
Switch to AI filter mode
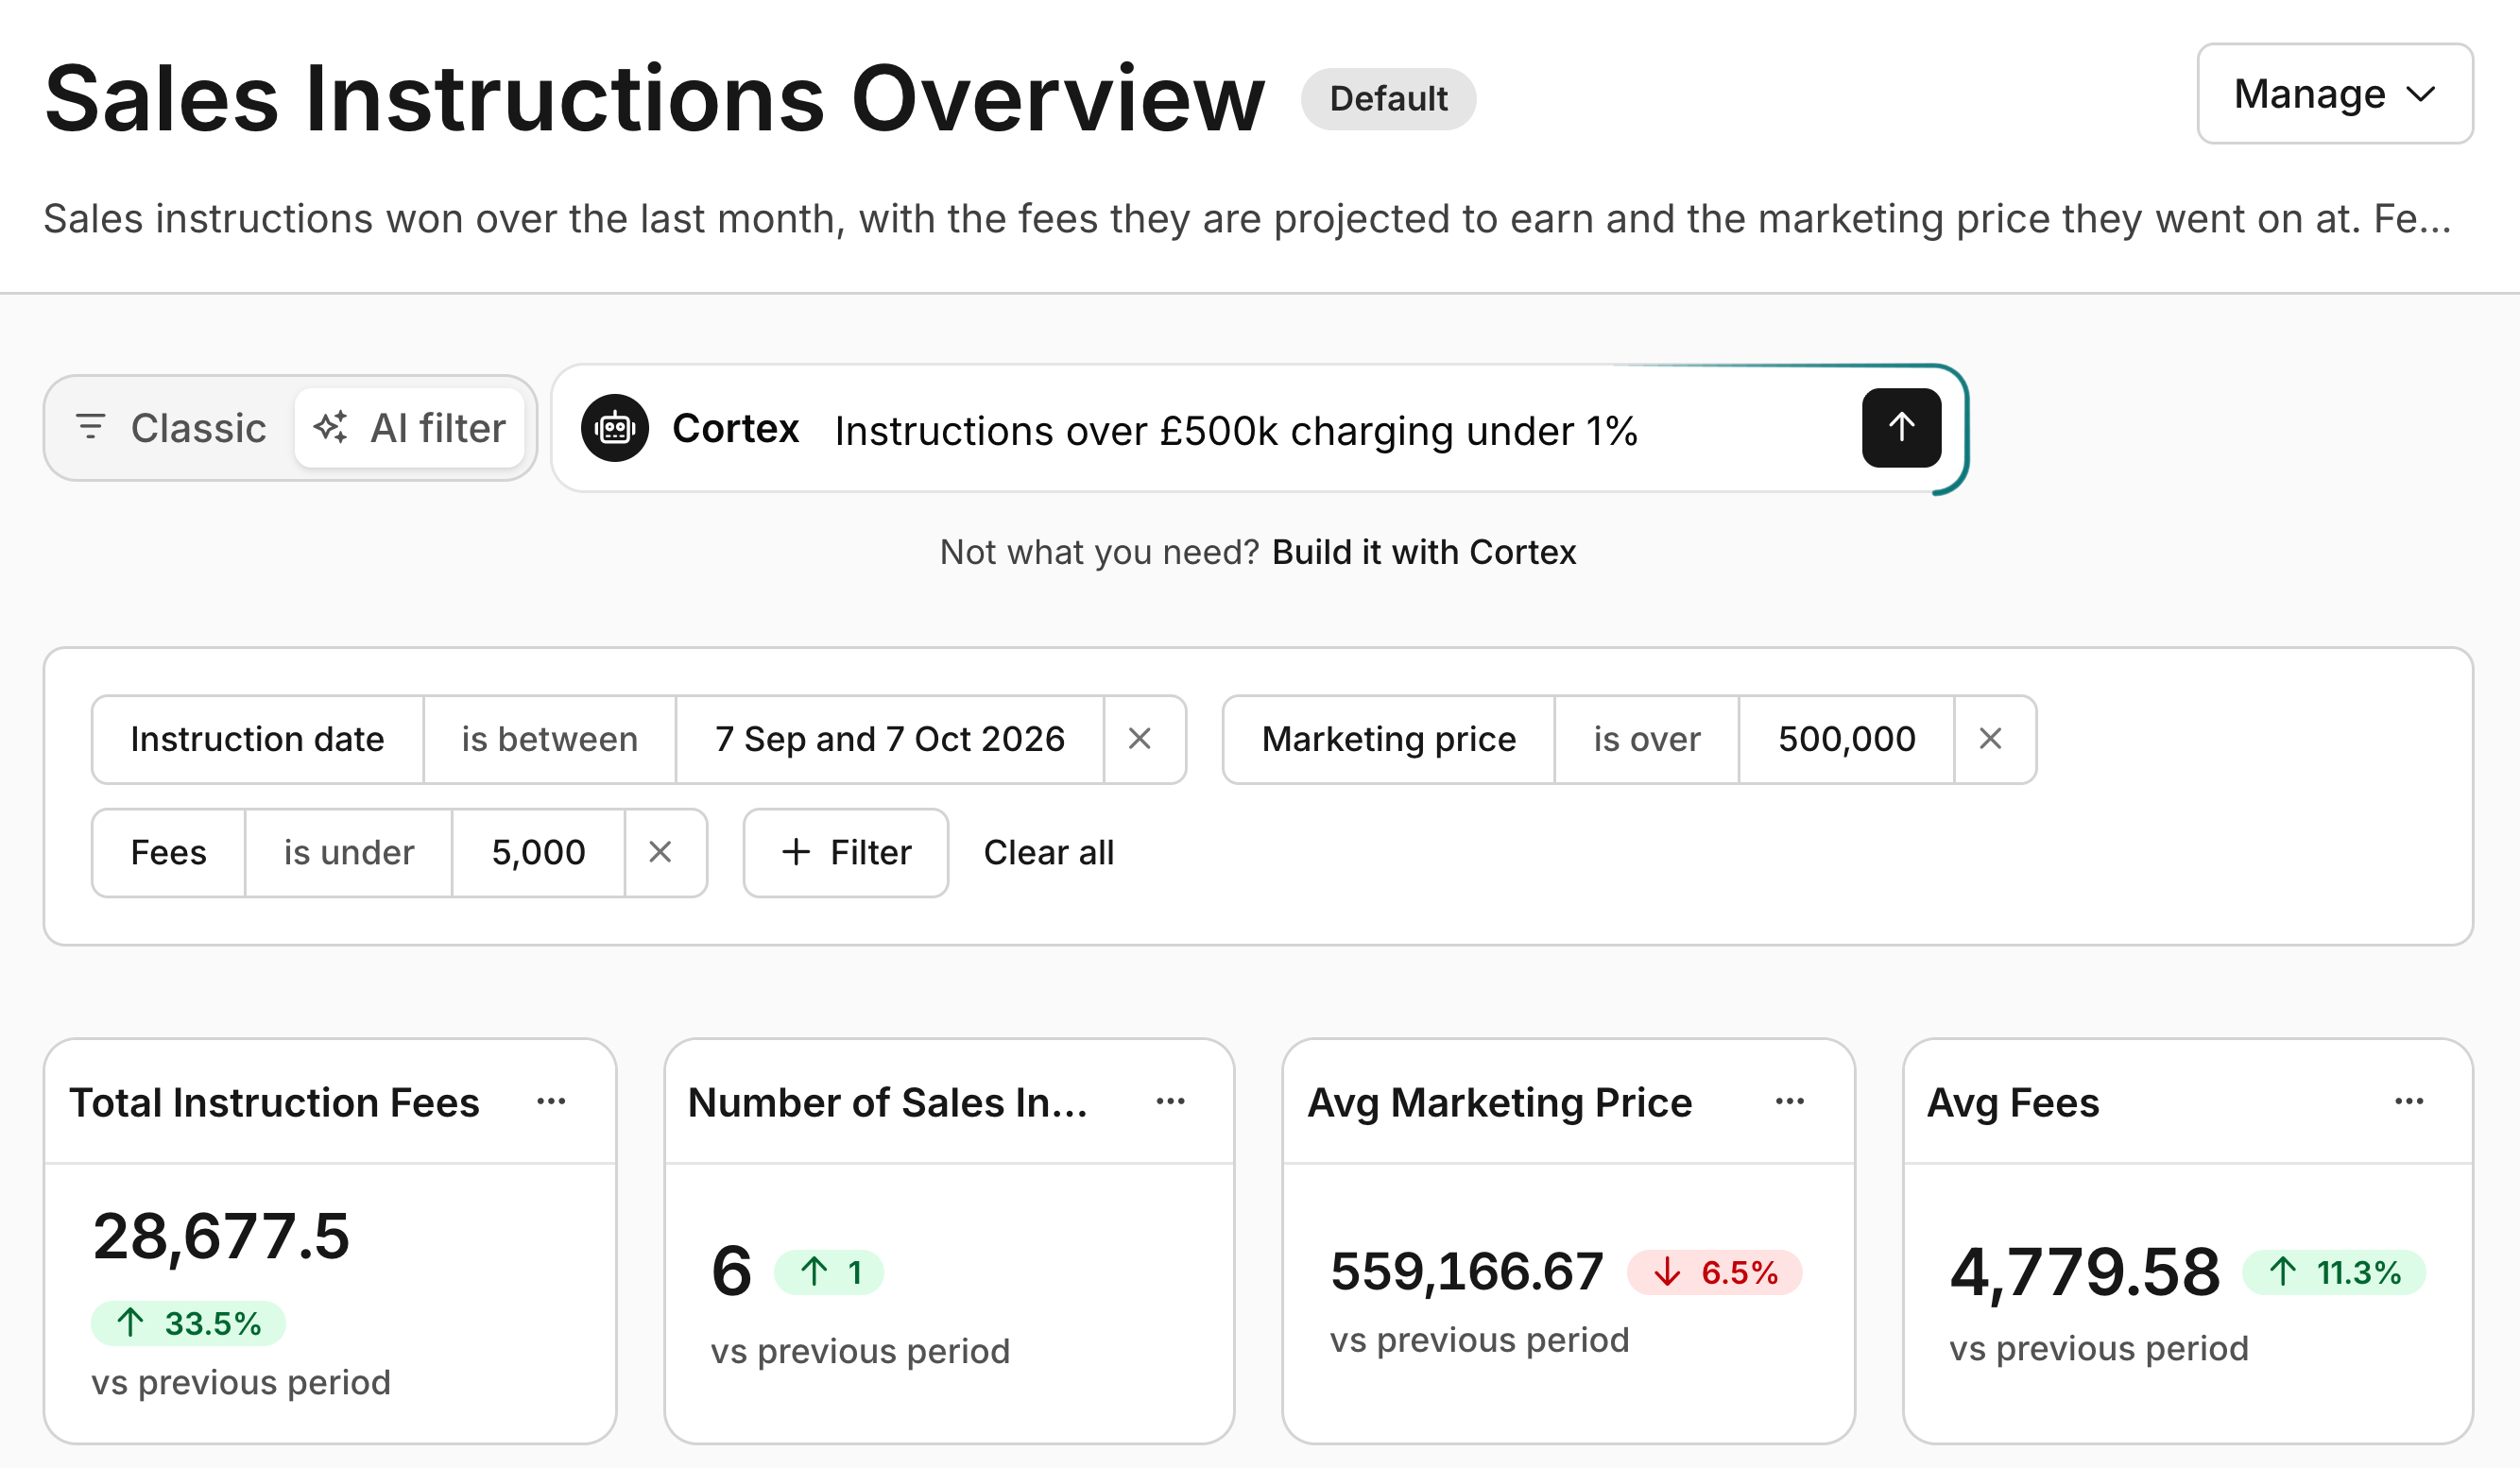410,428
